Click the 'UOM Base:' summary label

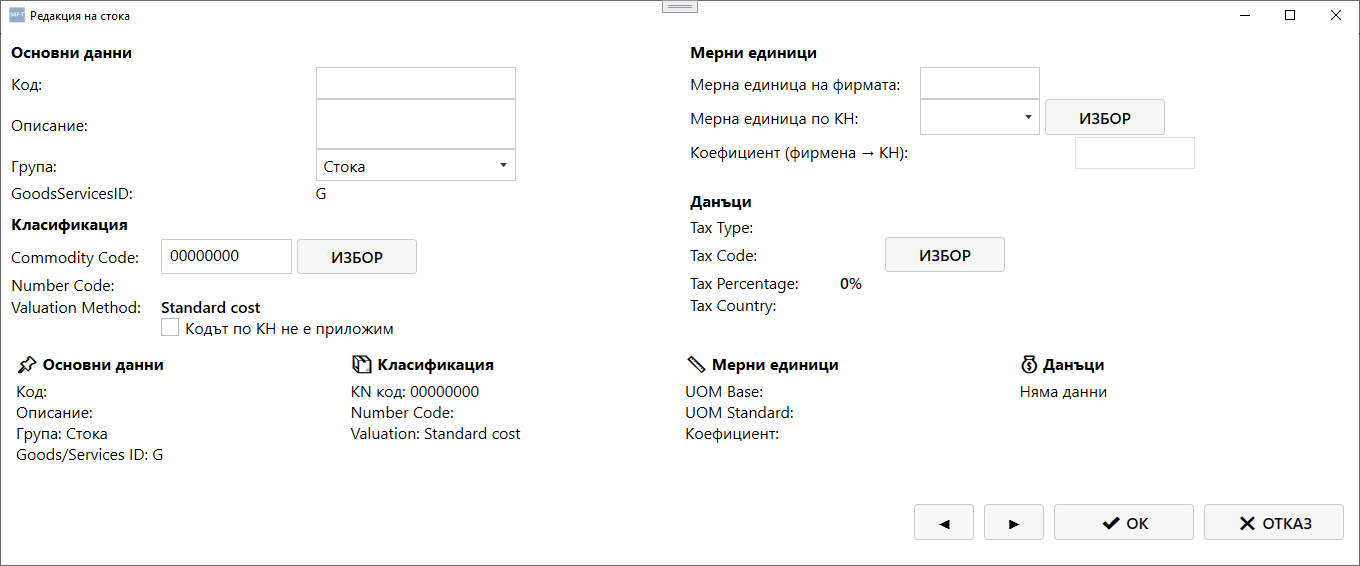tap(724, 392)
